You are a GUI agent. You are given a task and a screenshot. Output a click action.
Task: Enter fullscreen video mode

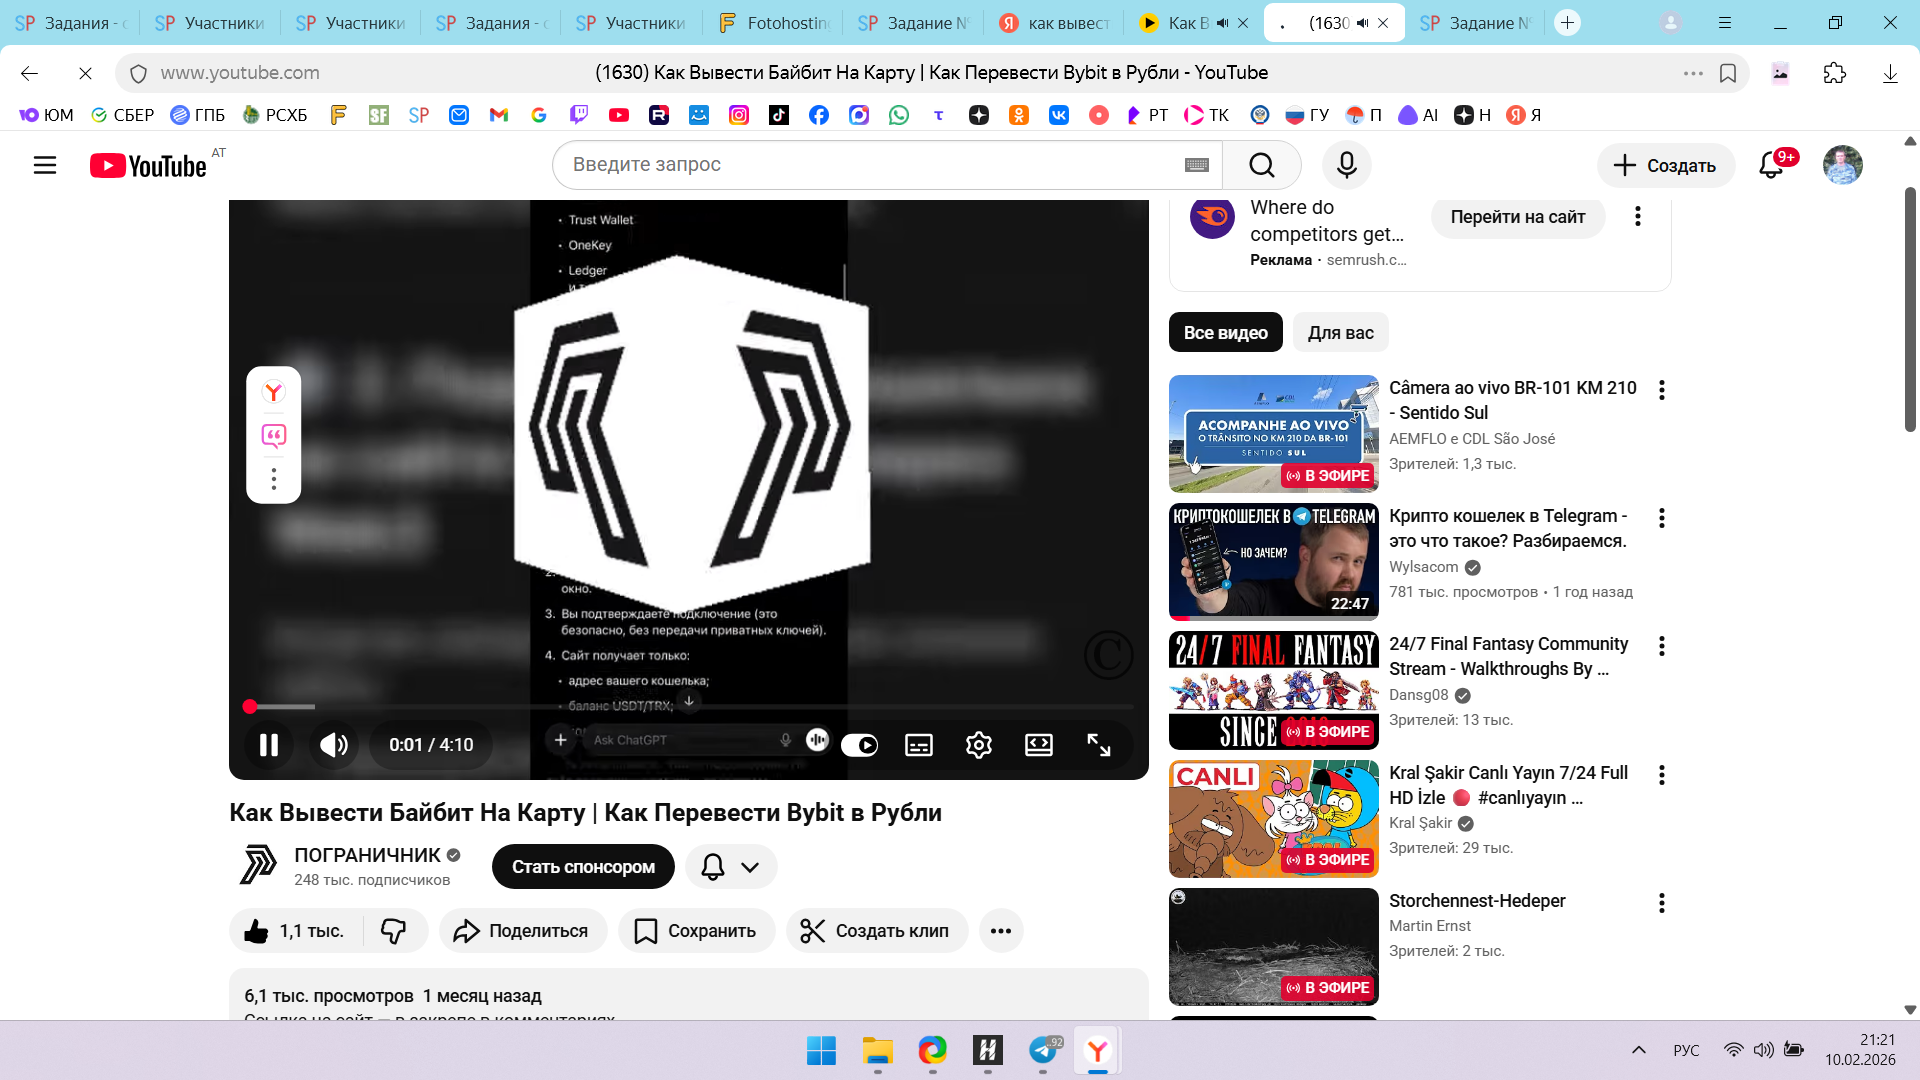tap(1098, 745)
